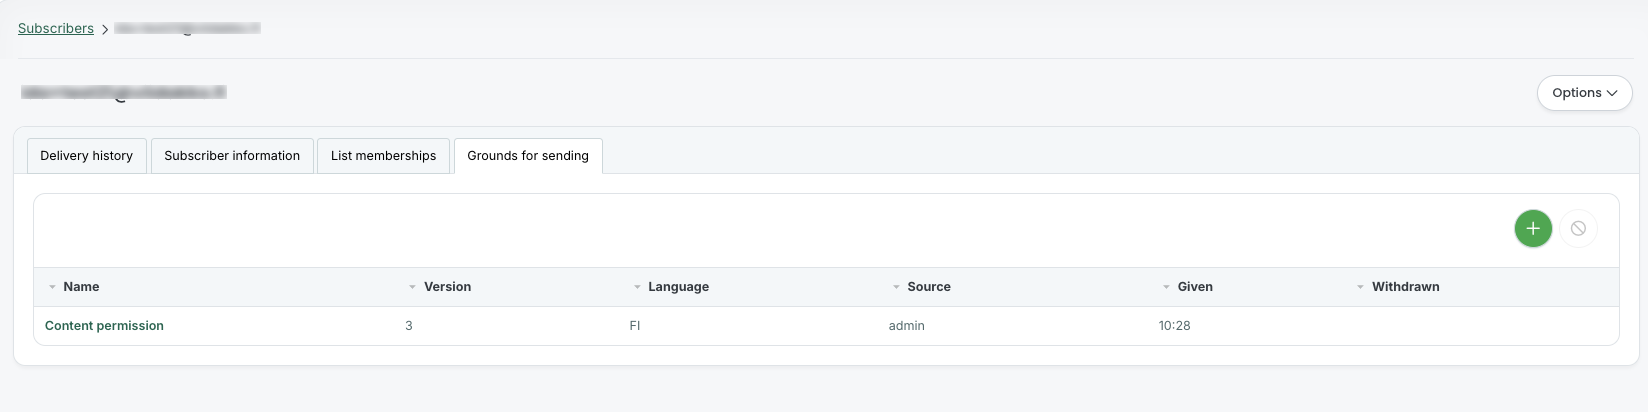
Task: Sort the table by Language column
Action: 678,287
